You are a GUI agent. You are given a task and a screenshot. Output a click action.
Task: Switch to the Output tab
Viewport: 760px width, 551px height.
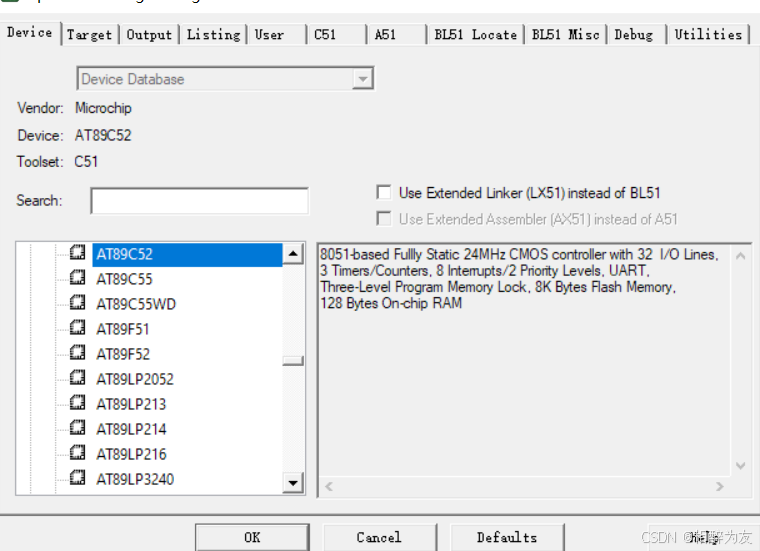pos(149,35)
